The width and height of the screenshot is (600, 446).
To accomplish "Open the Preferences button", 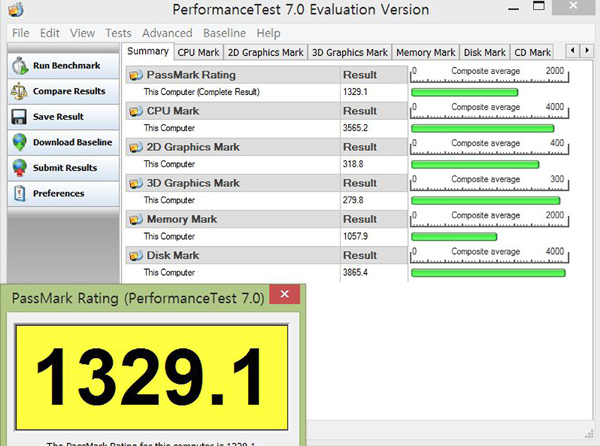I will pyautogui.click(x=63, y=194).
